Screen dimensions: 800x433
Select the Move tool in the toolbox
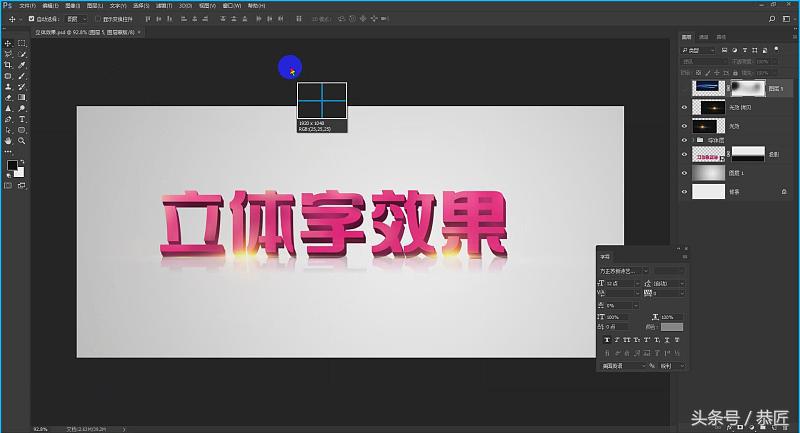pyautogui.click(x=8, y=43)
